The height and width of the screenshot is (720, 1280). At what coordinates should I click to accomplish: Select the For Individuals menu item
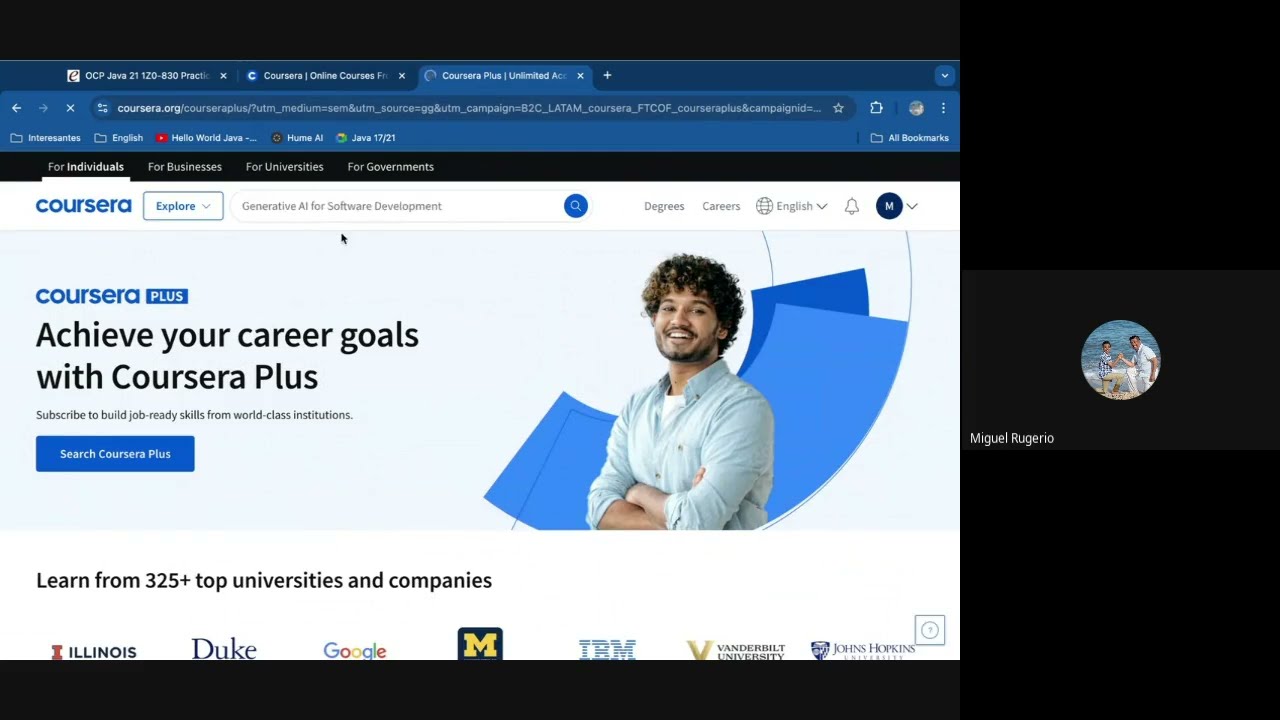(86, 167)
